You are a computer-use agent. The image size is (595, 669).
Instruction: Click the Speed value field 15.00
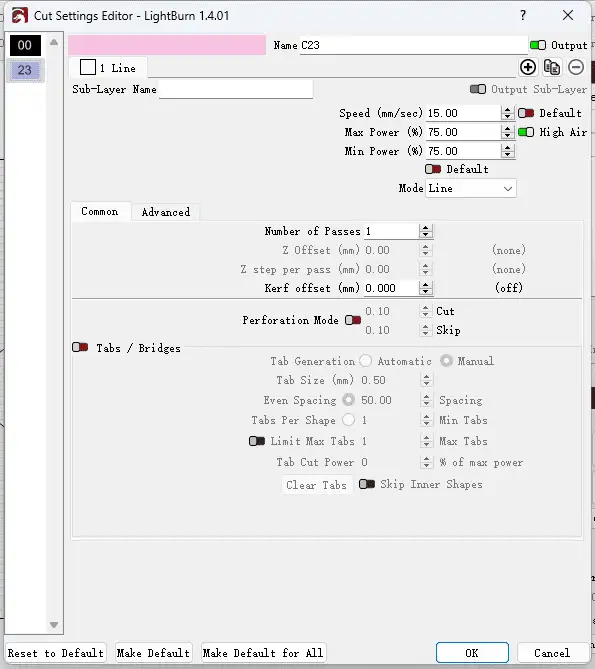(x=463, y=113)
